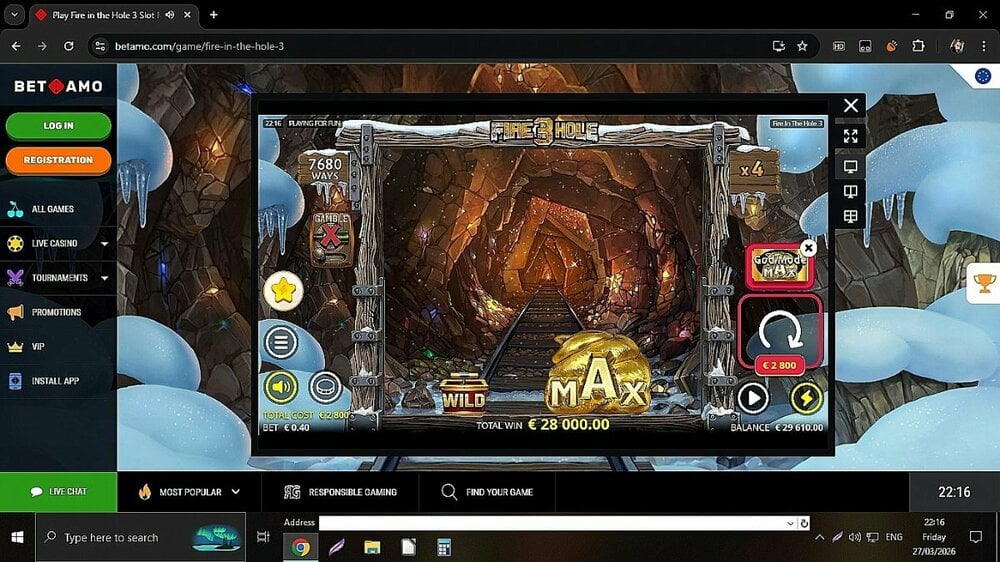The width and height of the screenshot is (1000, 562).
Task: Select the single-screen layout icon
Action: [x=851, y=166]
